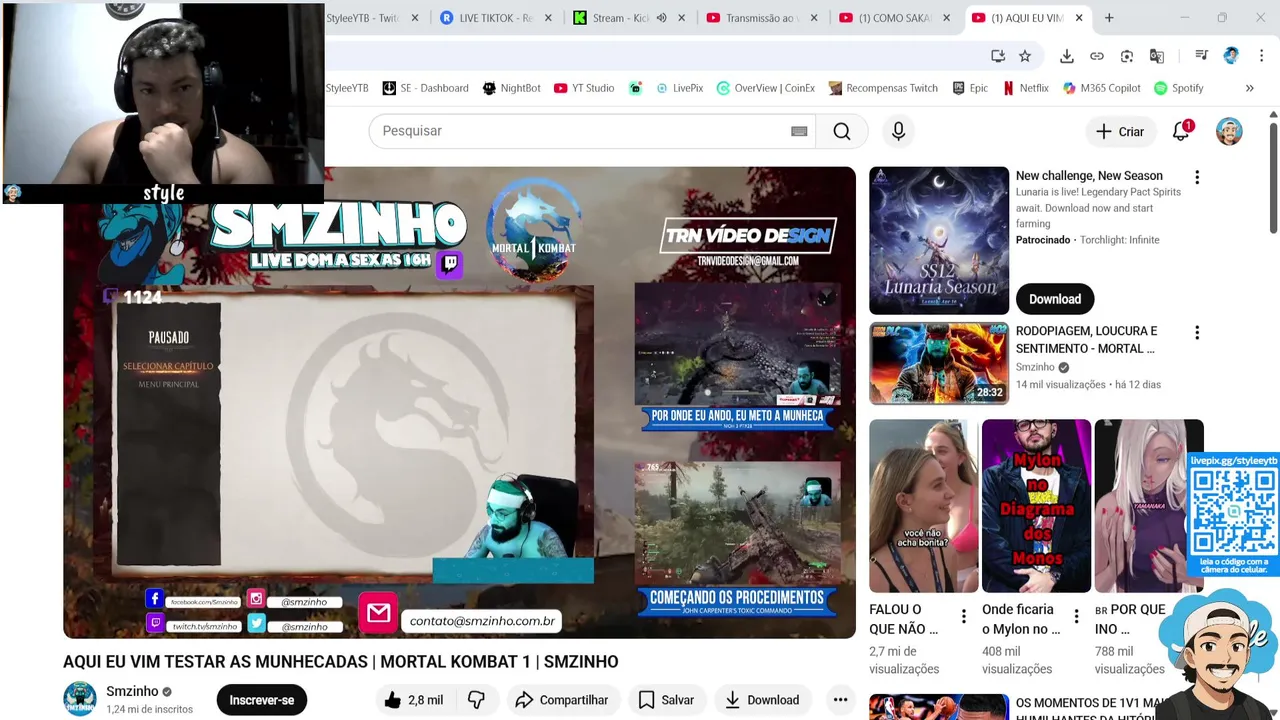
Task: Open the Smzinho channel avatar
Action: (80, 699)
